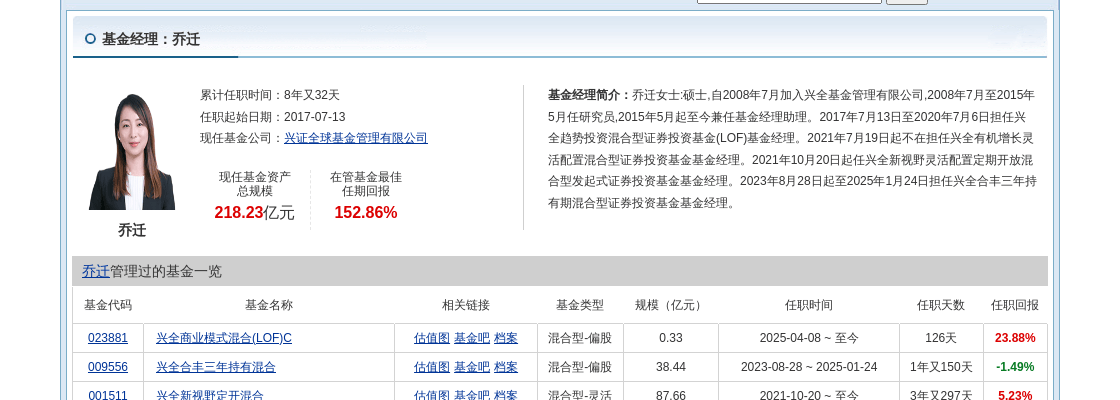Click the circle icon beside 基金经理：乔迁
1120x400 pixels.
tap(90, 39)
